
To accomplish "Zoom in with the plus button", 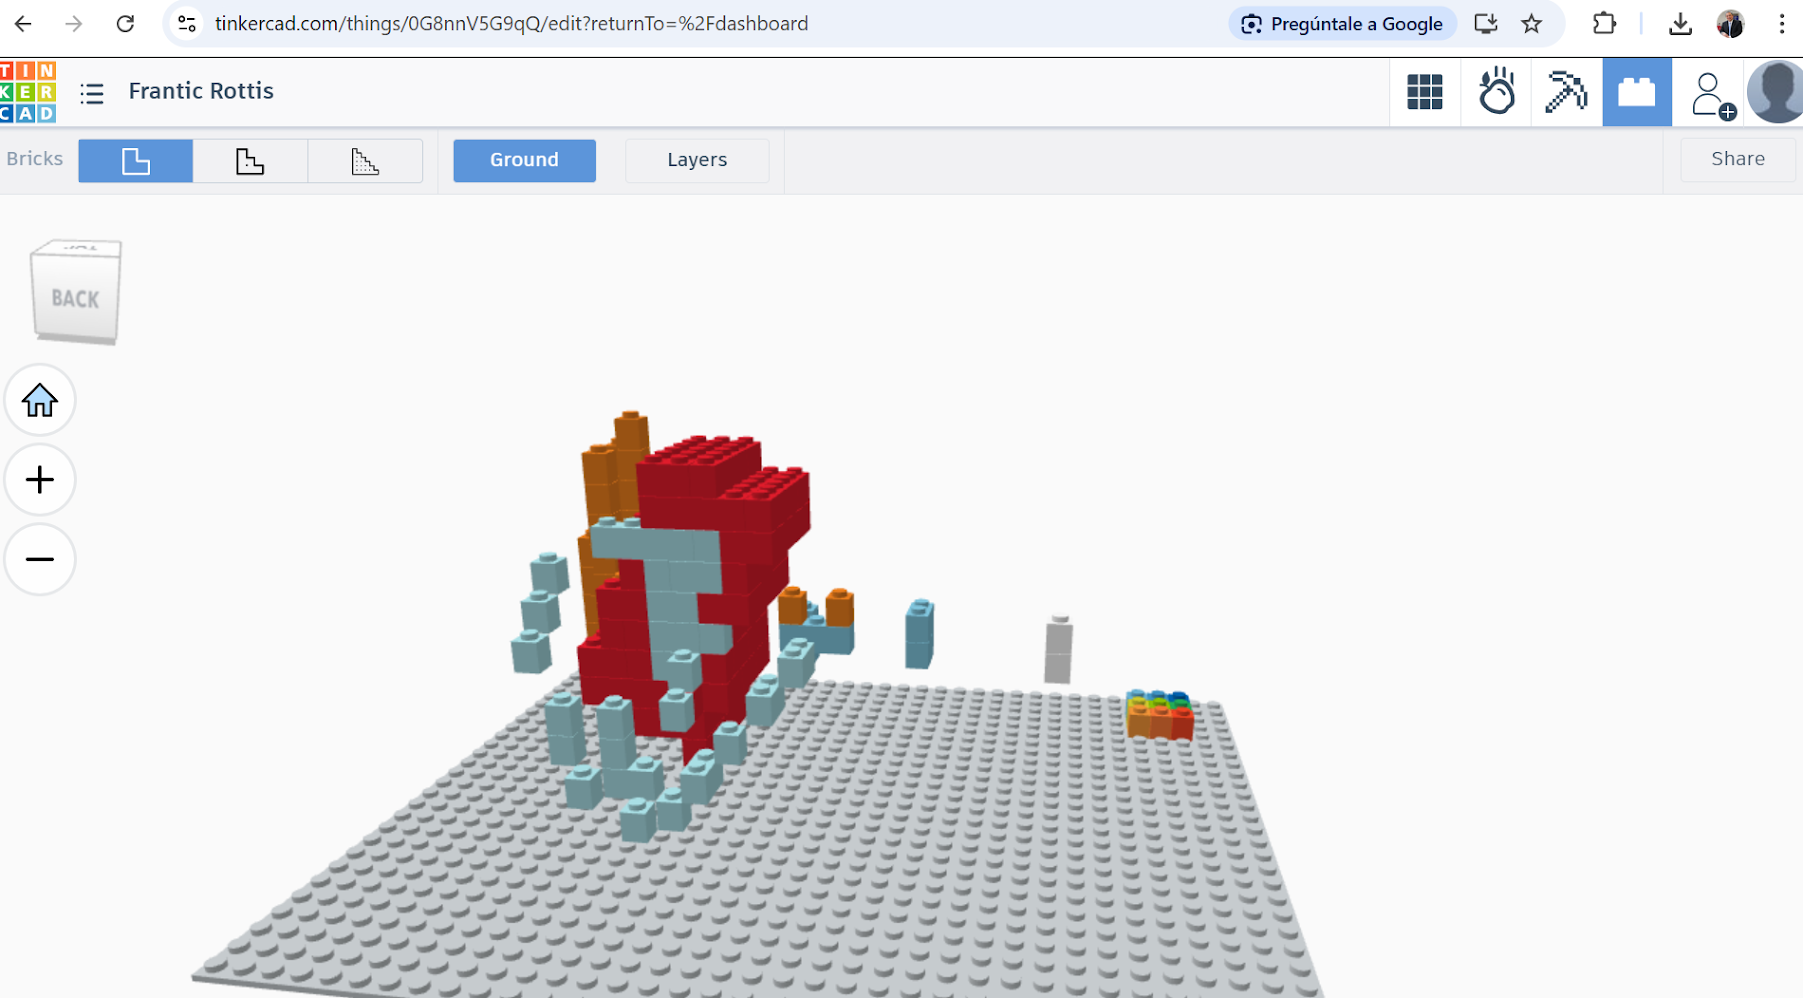I will pos(40,480).
